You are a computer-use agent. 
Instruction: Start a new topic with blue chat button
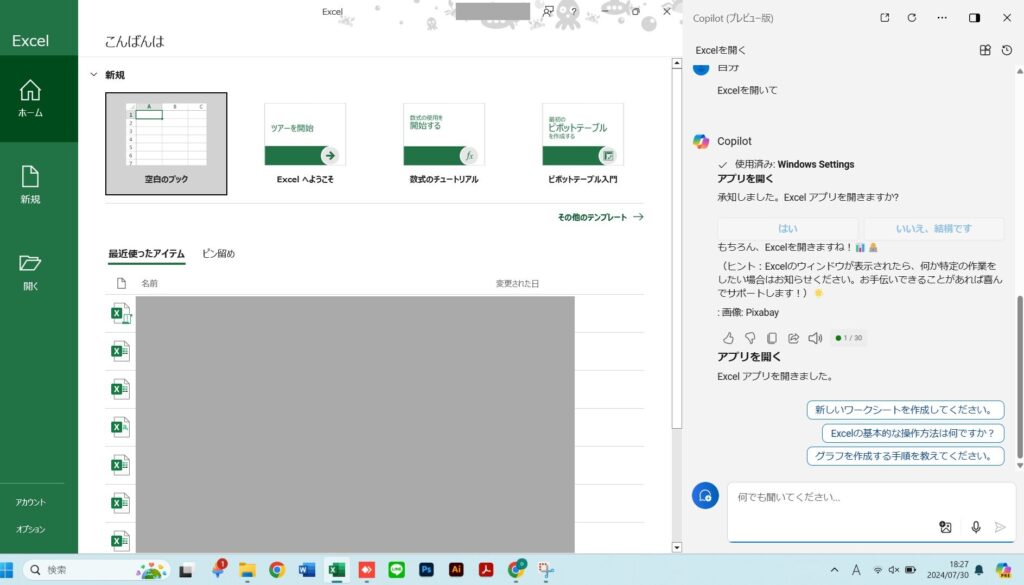706,495
